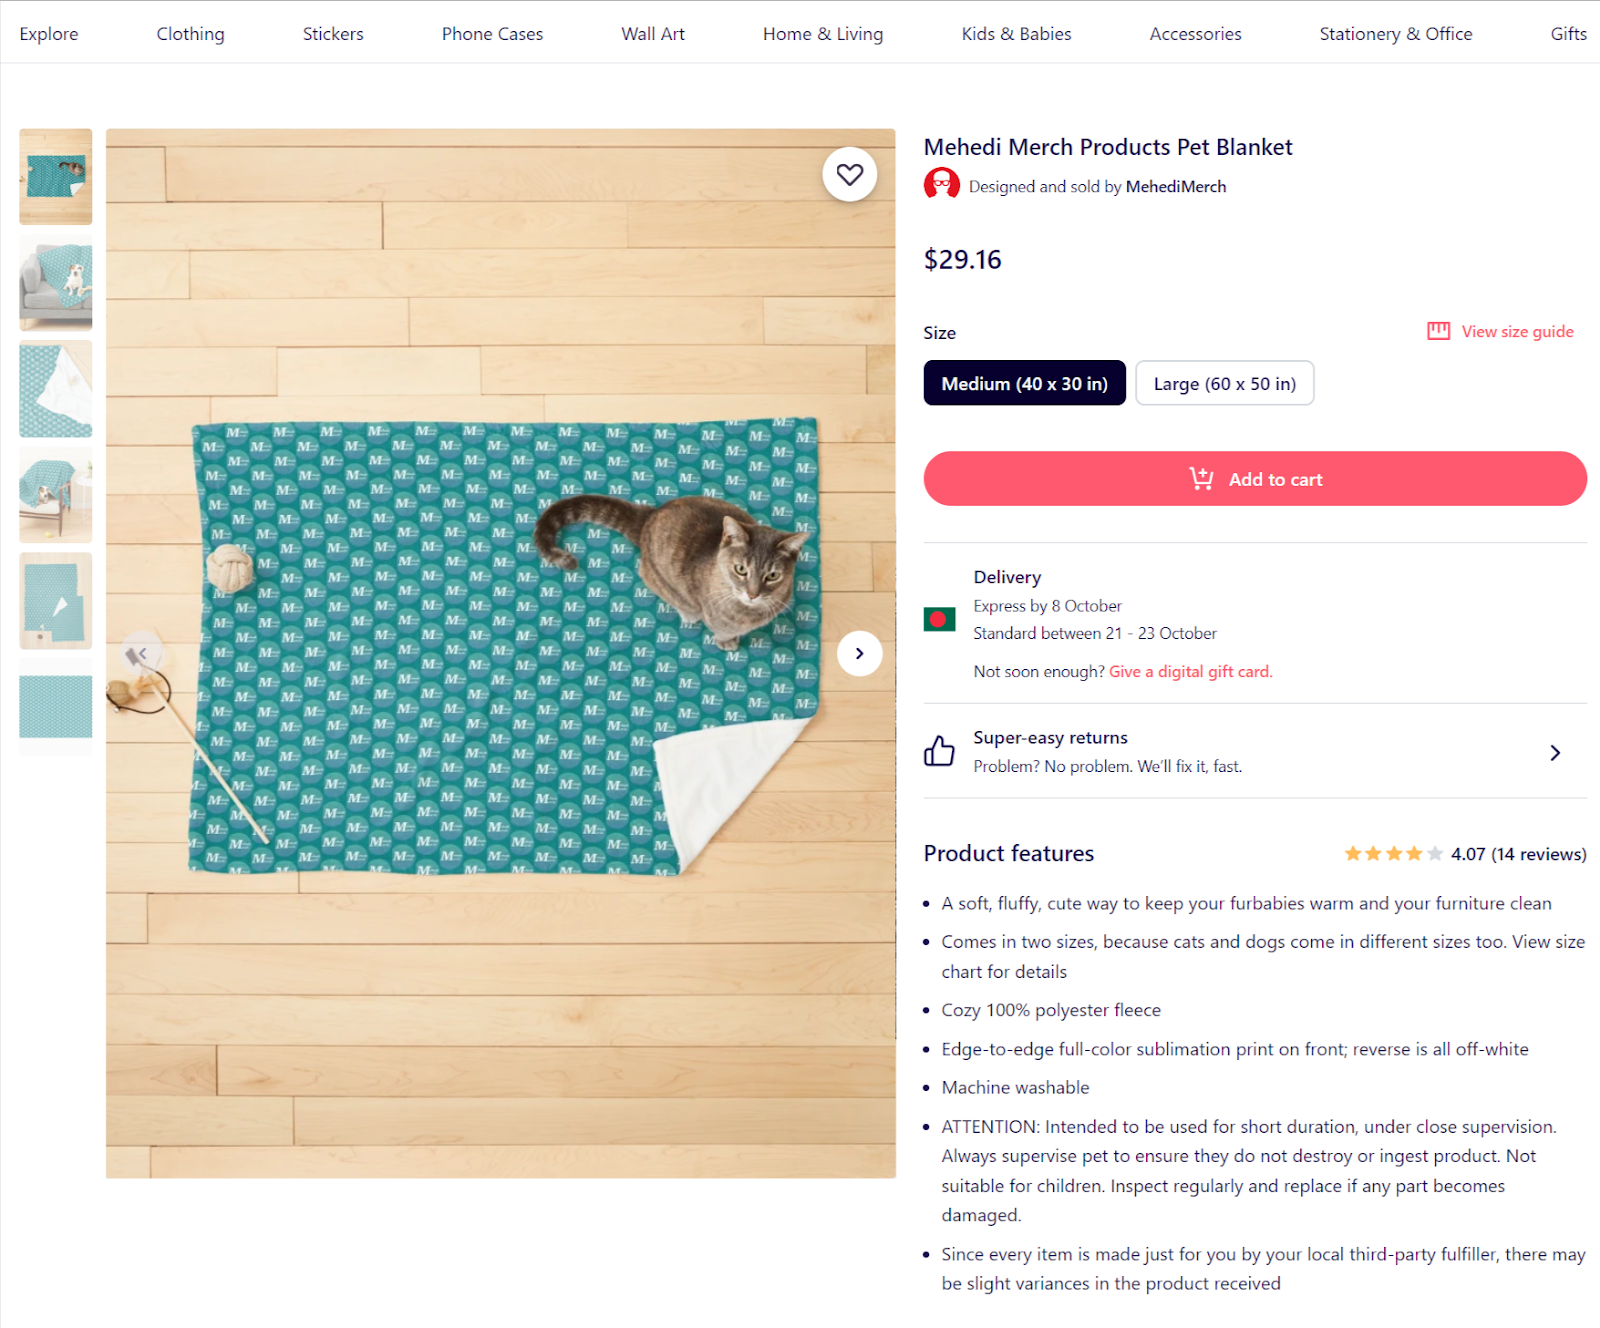This screenshot has width=1600, height=1328.
Task: Show next product image with right arrow
Action: tap(859, 653)
